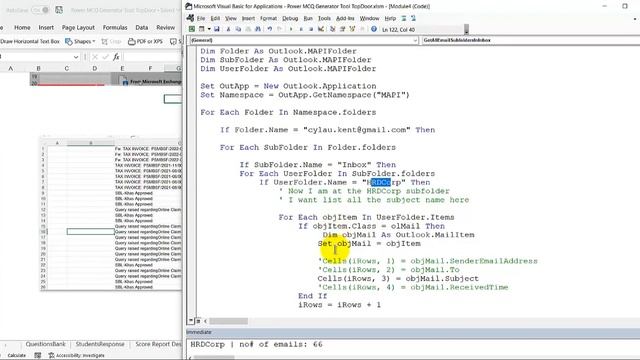Click Draw Horizontal Text Box in Excel ribbon
640x360 pixels.
click(x=30, y=41)
